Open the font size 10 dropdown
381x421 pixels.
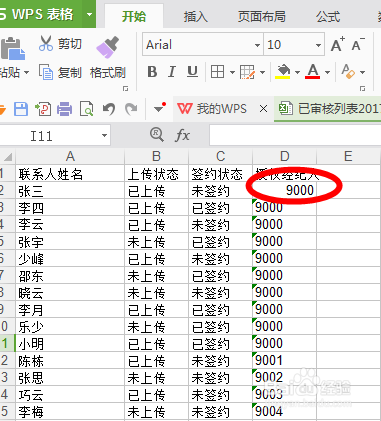pos(318,45)
